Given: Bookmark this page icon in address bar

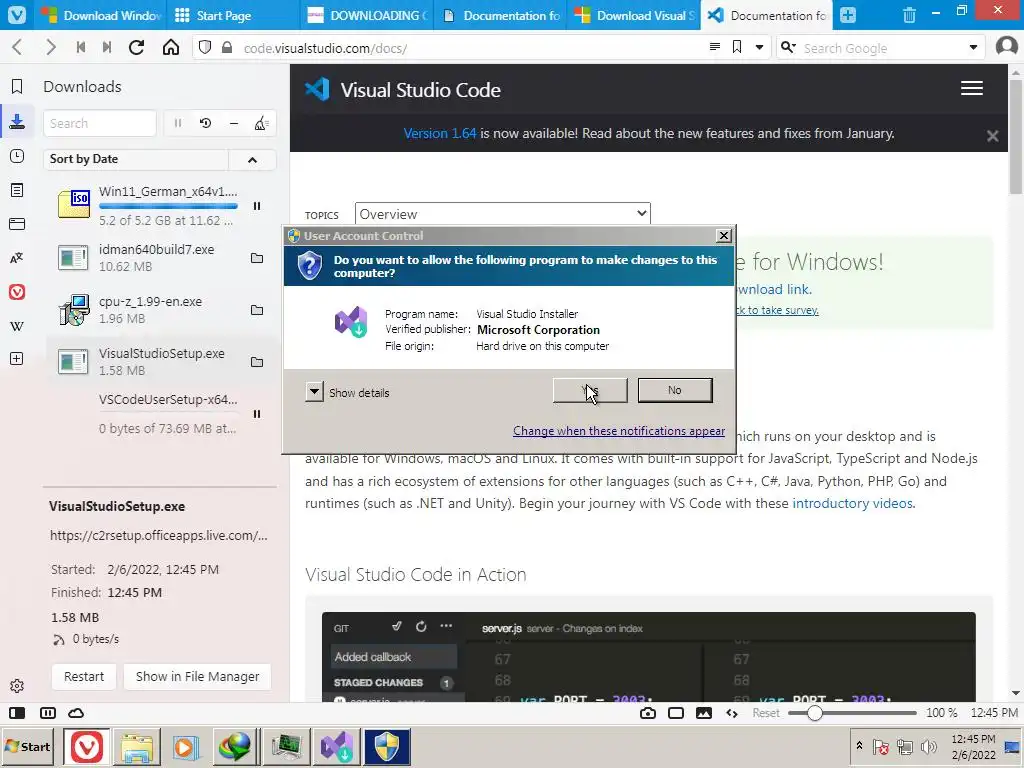Looking at the screenshot, I should pos(737,47).
